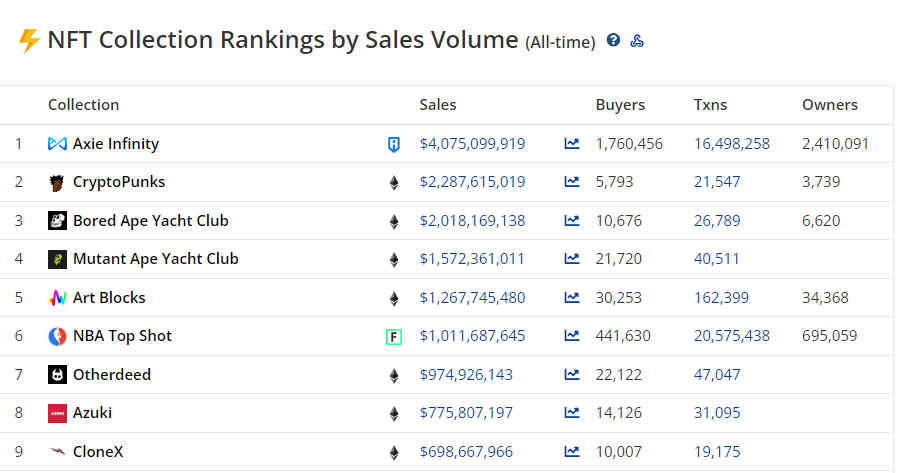Image resolution: width=899 pixels, height=473 pixels.
Task: Click the sales value $2,287,615,019
Action: click(x=472, y=182)
